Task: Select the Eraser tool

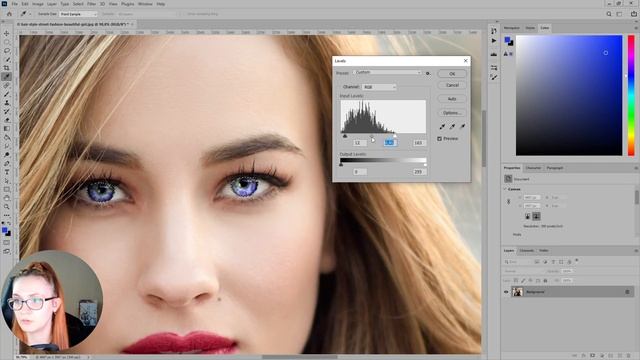Action: pos(7,120)
